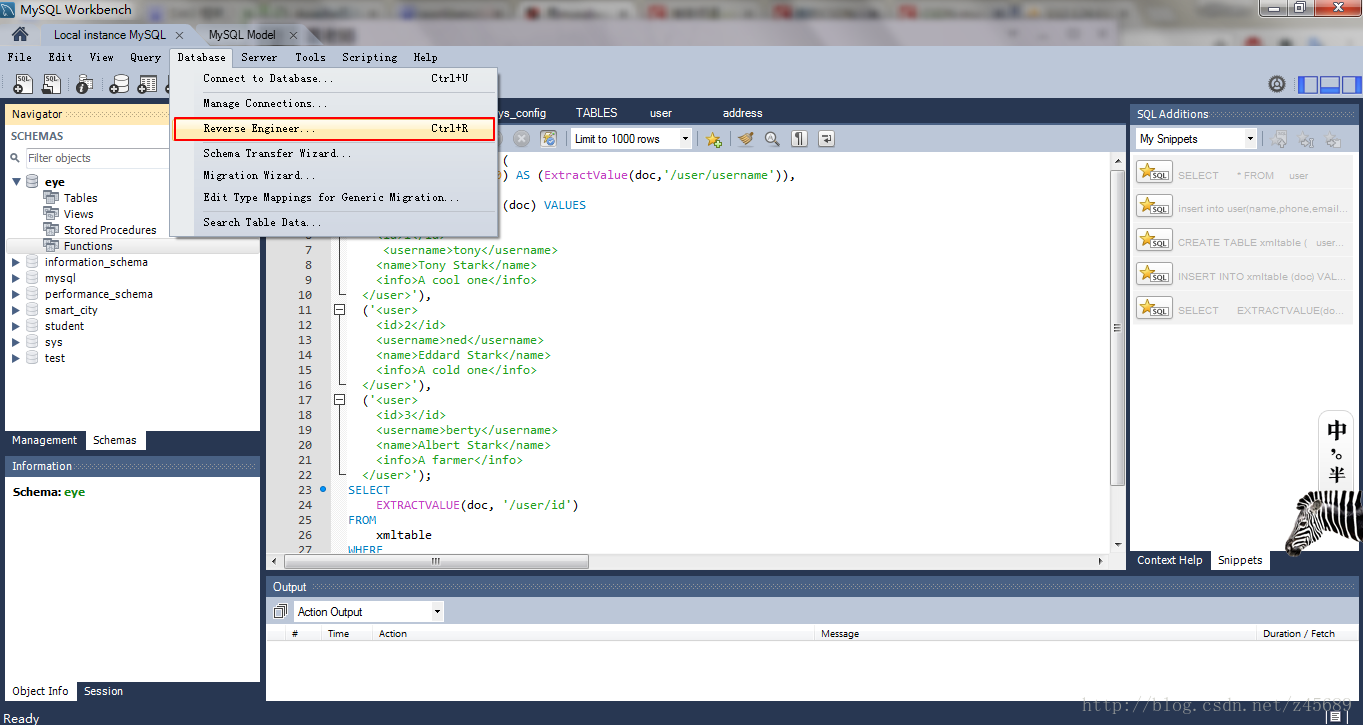Switch to the Session tab
The image size is (1363, 725).
tap(103, 691)
